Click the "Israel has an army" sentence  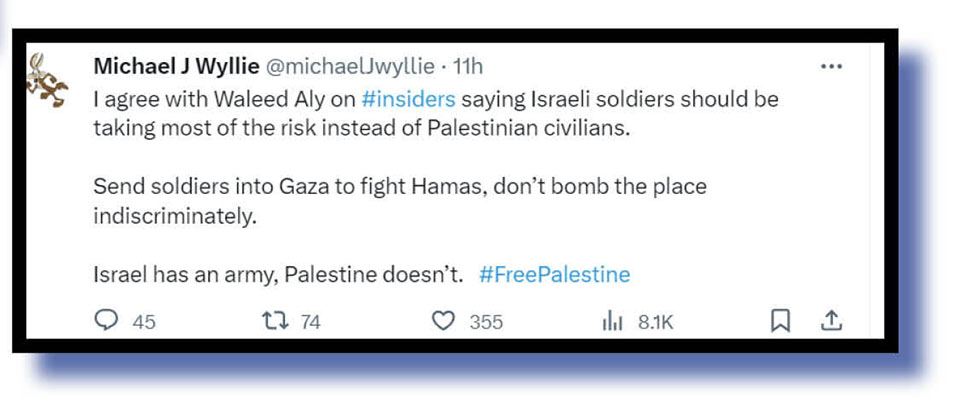coord(278,274)
